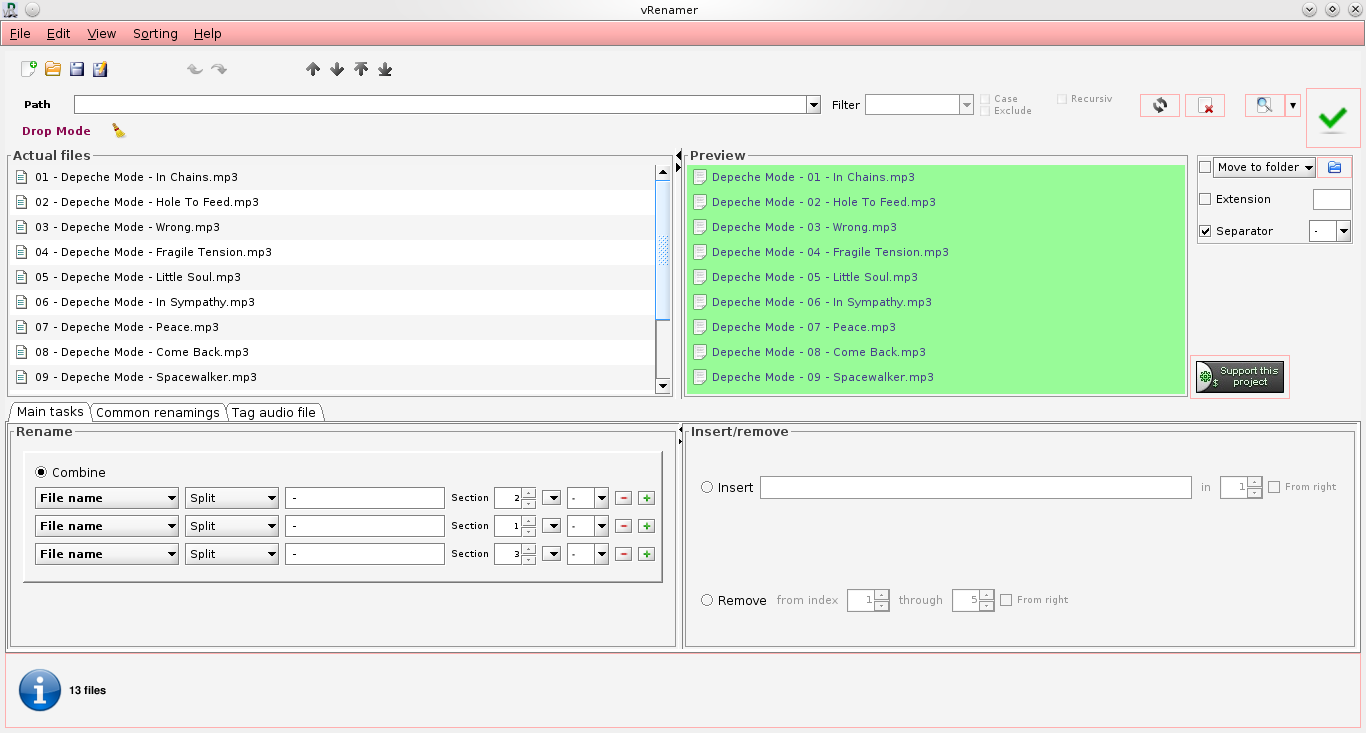Toggle the Extension checkbox

coord(1205,199)
